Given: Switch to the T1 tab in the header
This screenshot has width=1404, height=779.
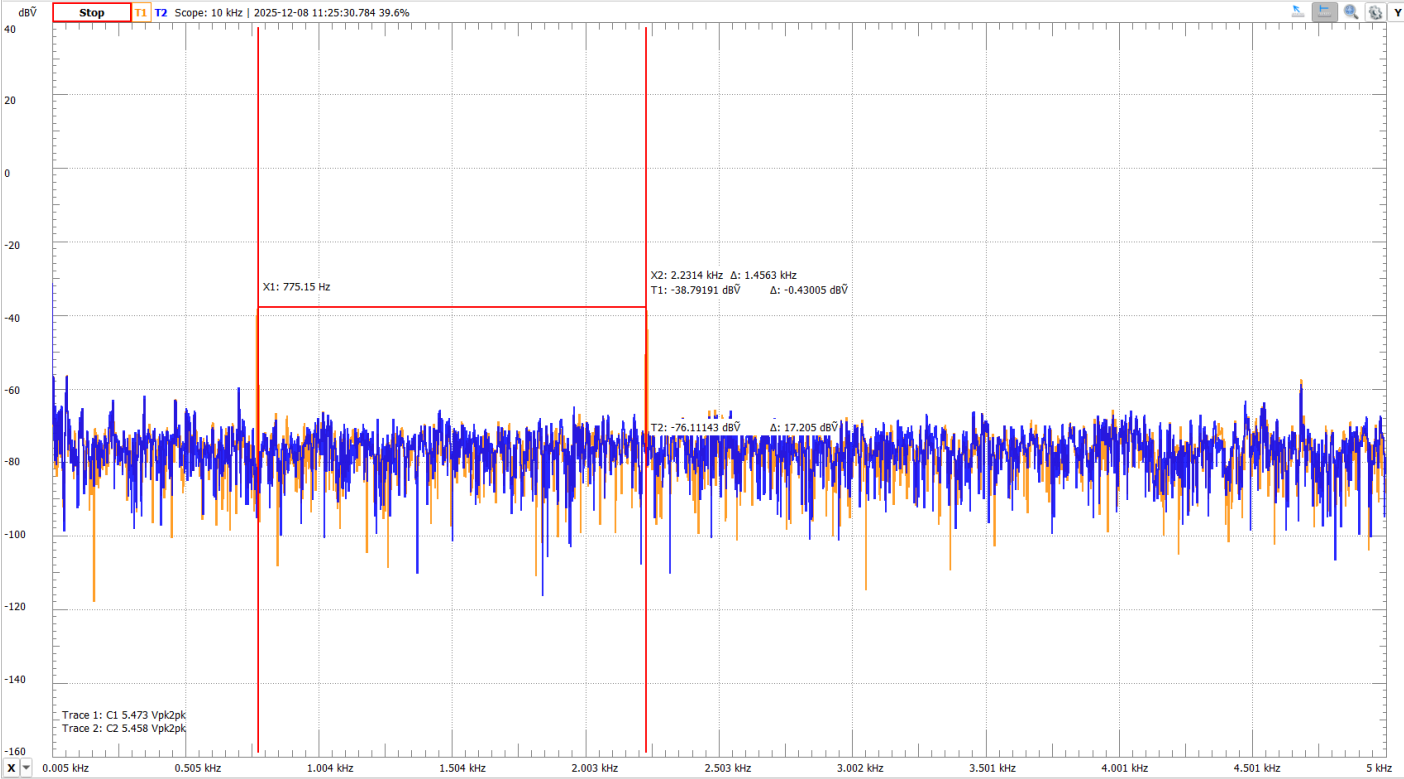Looking at the screenshot, I should tap(141, 12).
